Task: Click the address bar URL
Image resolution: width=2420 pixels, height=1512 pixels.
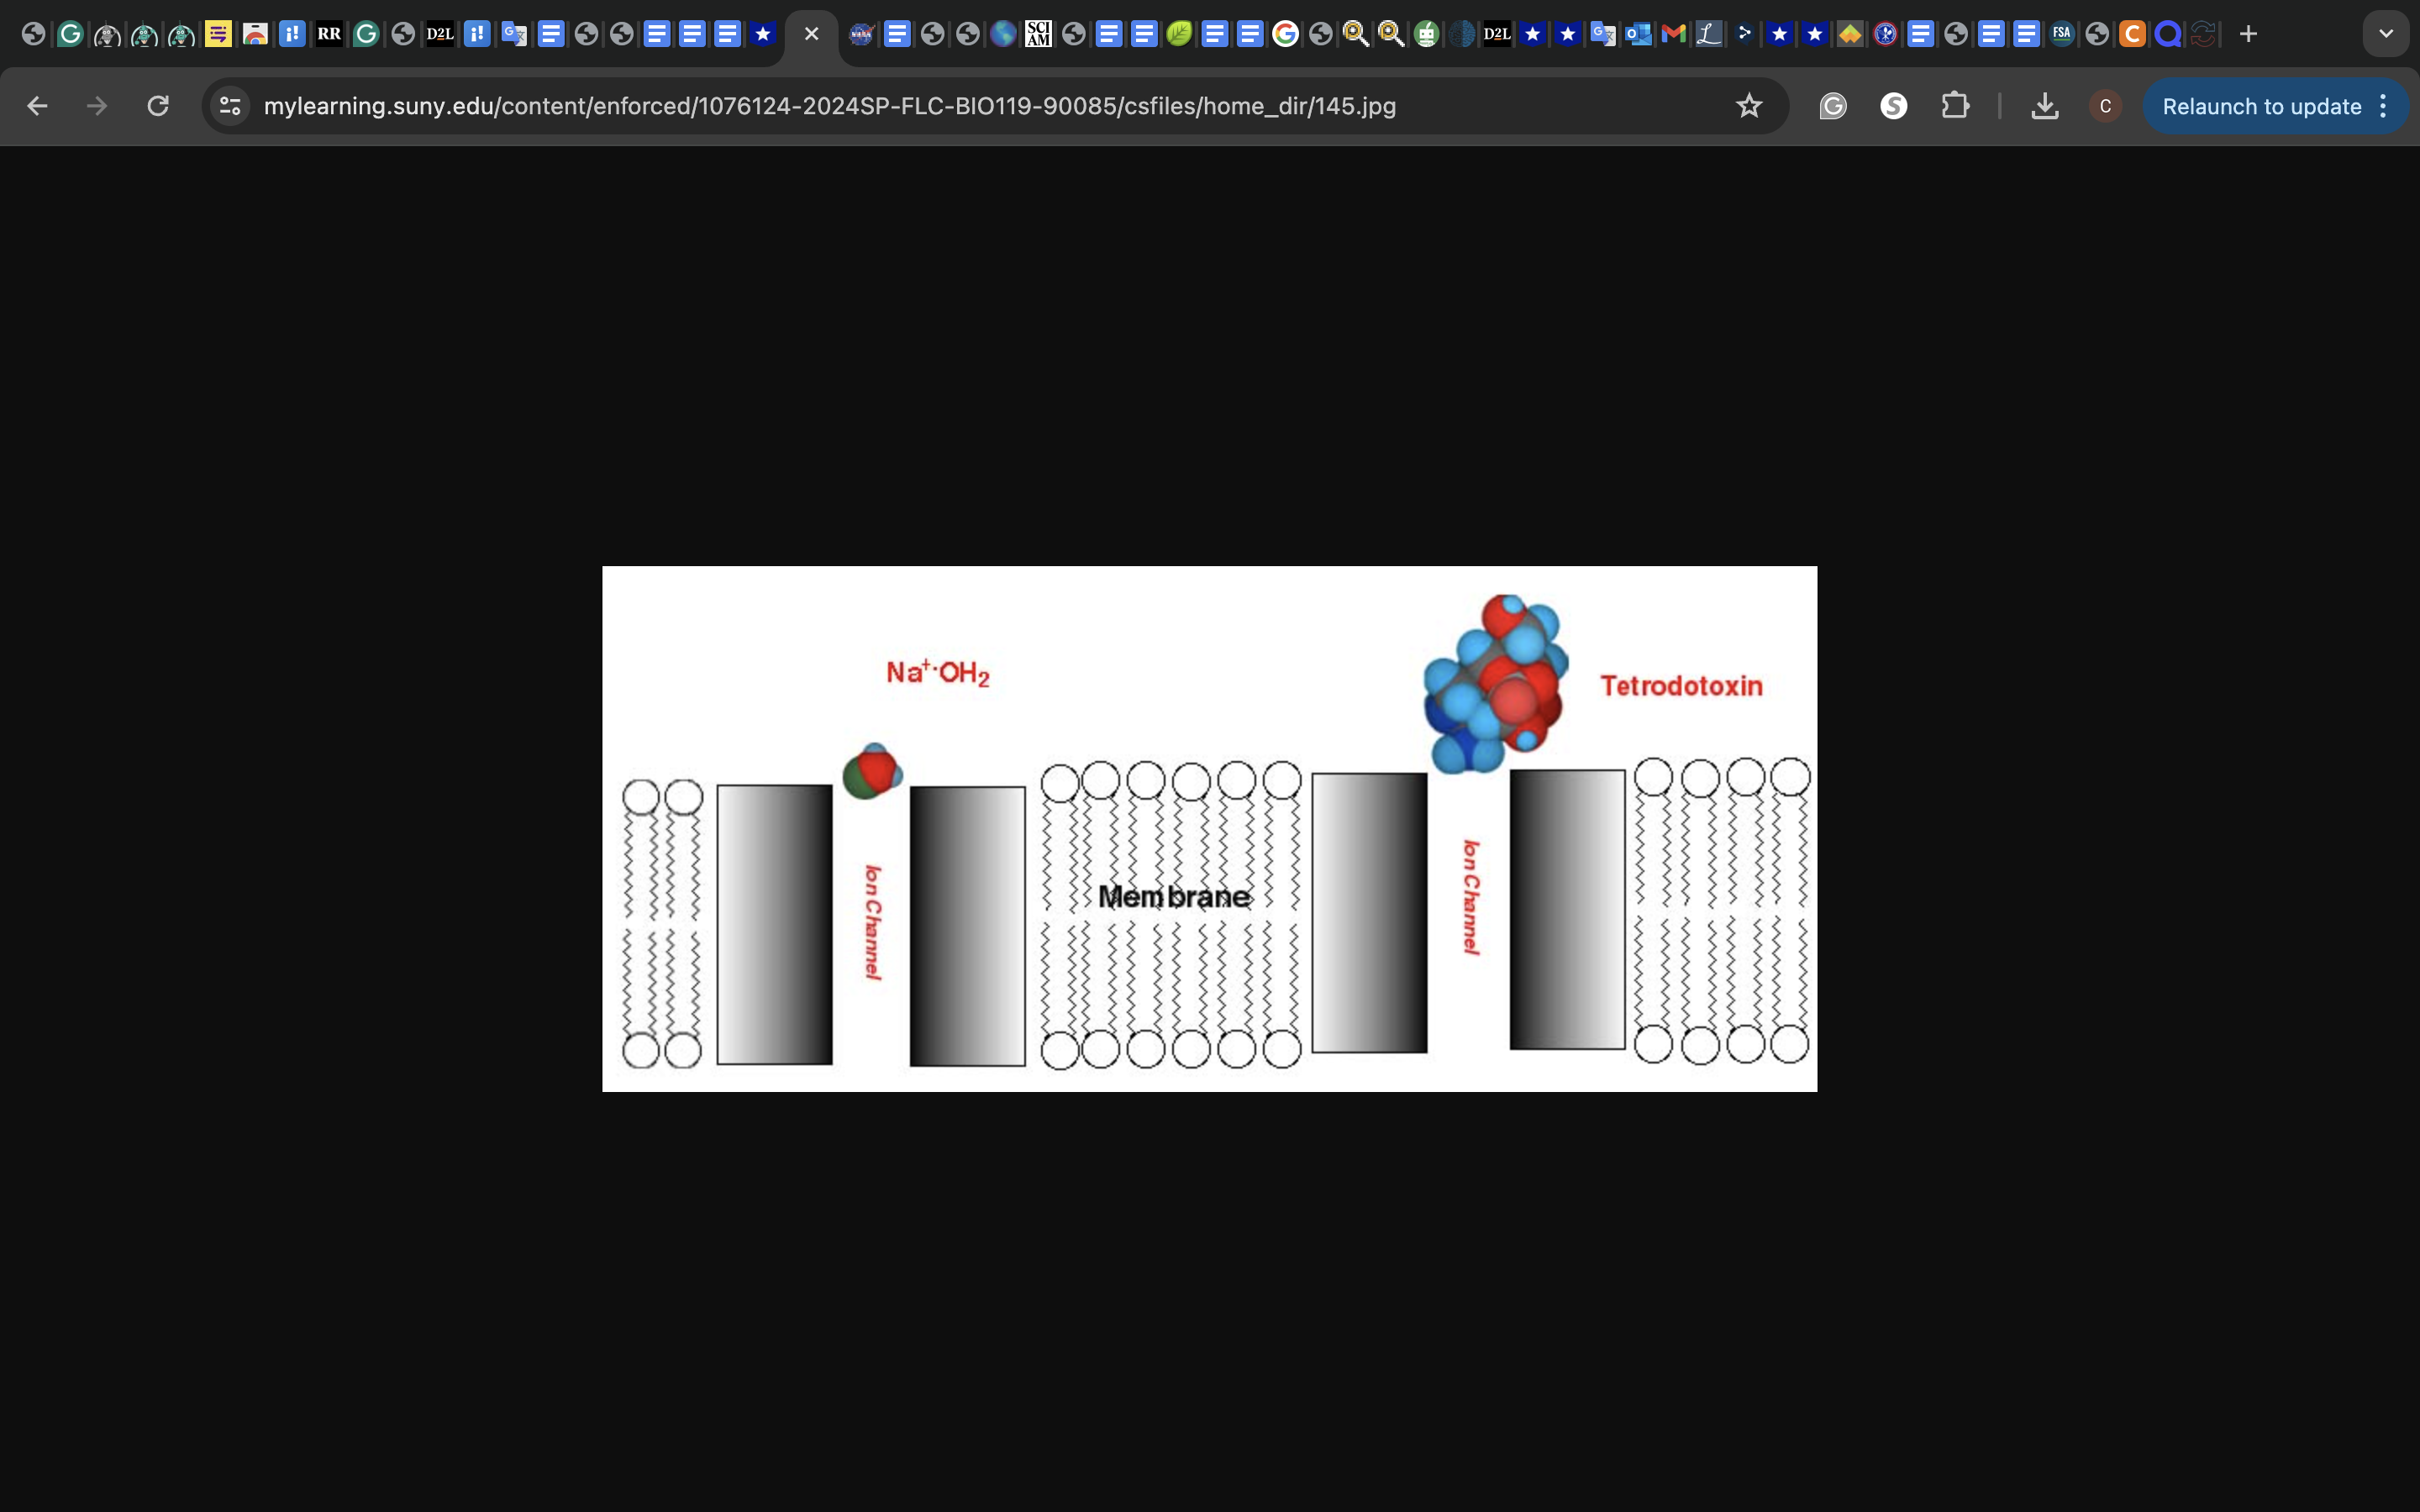Action: pyautogui.click(x=830, y=106)
